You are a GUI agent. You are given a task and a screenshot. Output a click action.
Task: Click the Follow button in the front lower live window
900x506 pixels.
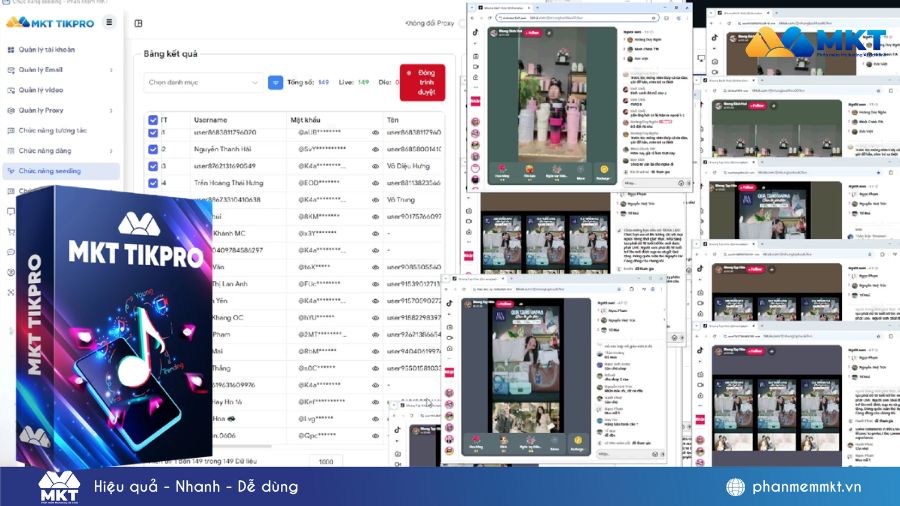coord(505,304)
